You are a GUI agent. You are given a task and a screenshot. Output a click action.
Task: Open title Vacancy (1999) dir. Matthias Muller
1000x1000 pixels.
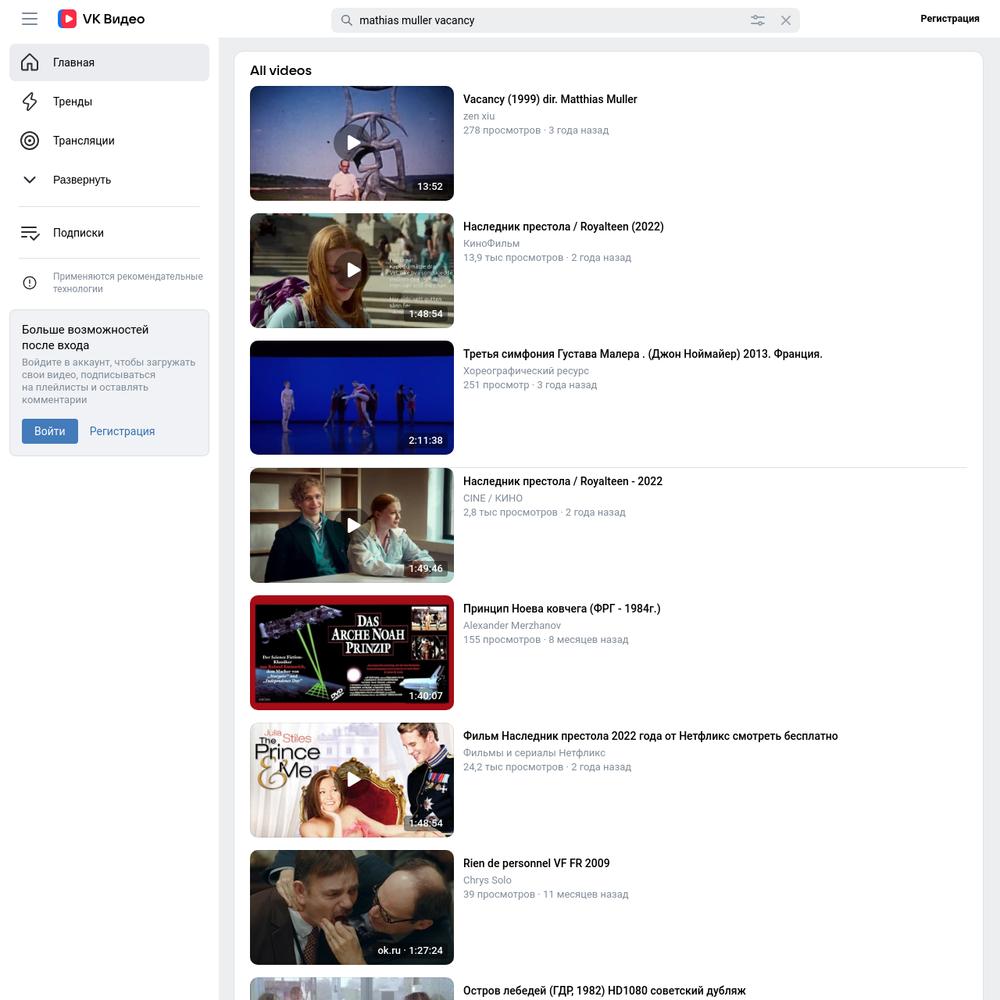point(550,99)
